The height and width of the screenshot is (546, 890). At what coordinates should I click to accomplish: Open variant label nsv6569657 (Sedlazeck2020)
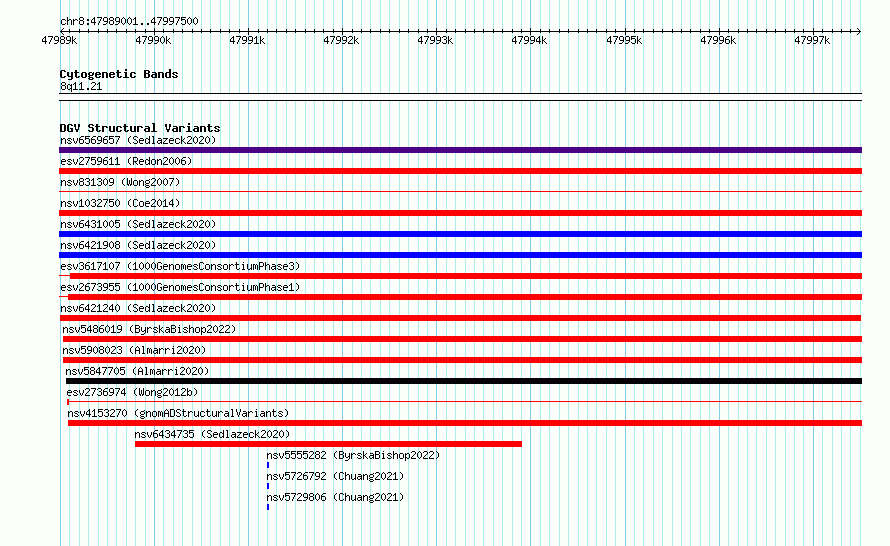click(138, 140)
